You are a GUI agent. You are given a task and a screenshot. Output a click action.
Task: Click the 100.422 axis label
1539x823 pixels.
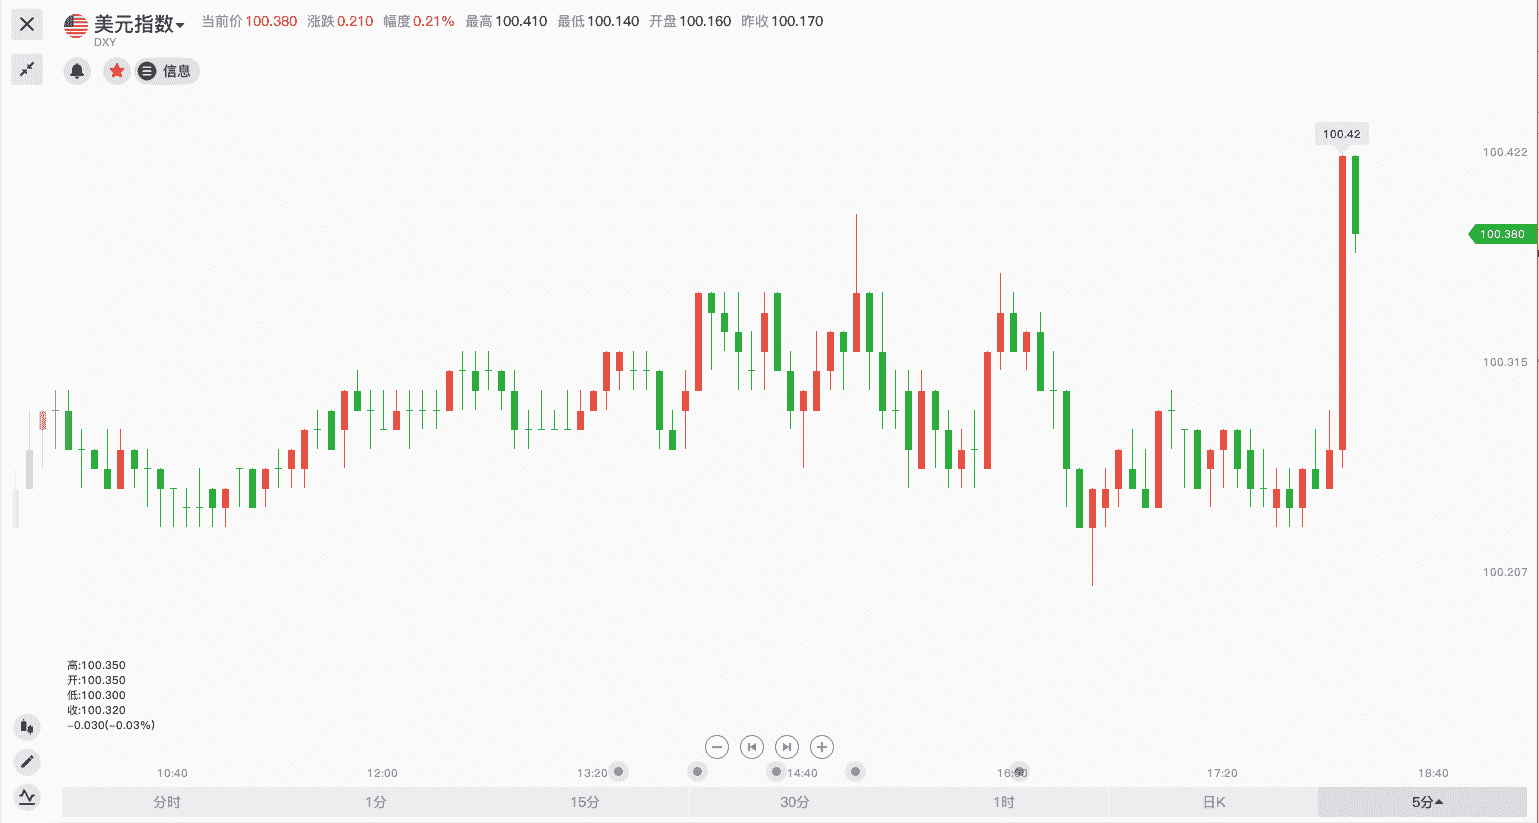[x=1505, y=152]
